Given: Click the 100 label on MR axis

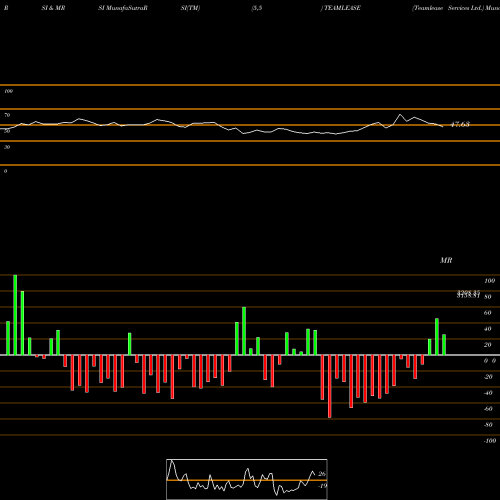Looking at the screenshot, I should pyautogui.click(x=489, y=281).
